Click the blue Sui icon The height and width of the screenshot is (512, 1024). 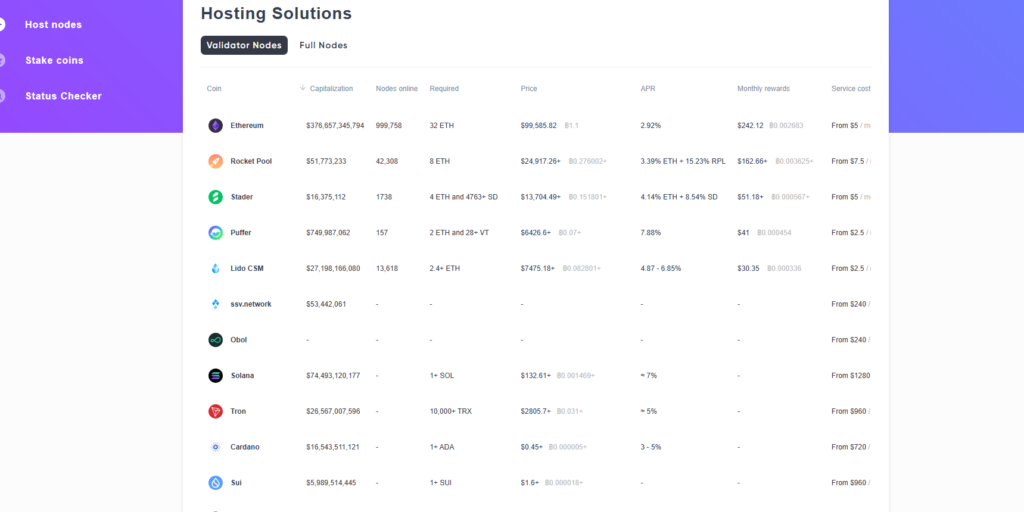pyautogui.click(x=215, y=483)
